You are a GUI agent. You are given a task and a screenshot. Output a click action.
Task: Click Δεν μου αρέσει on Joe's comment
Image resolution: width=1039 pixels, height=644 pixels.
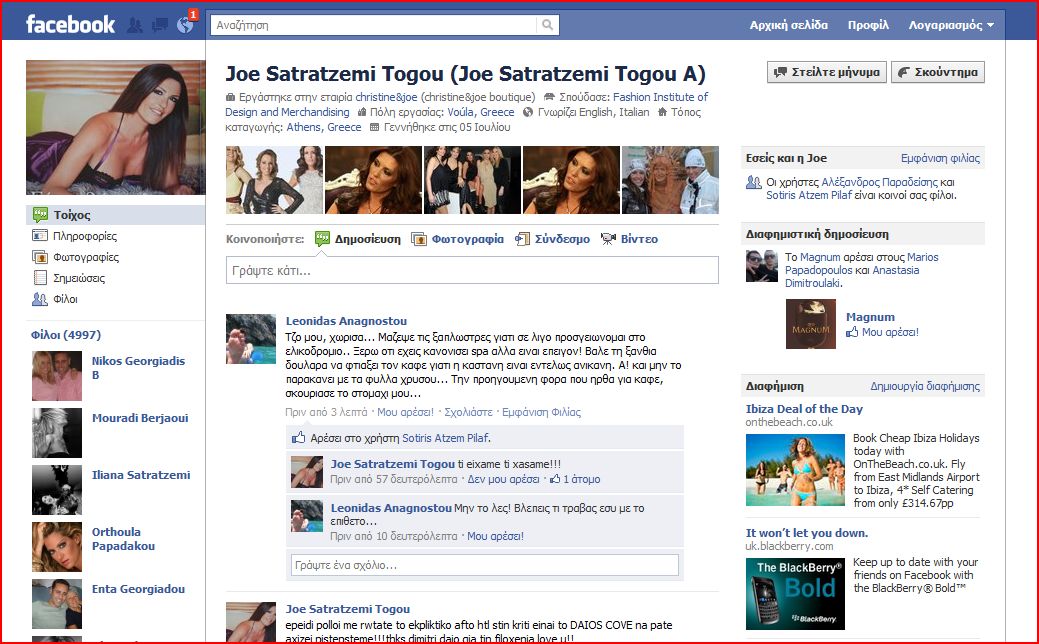click(504, 479)
